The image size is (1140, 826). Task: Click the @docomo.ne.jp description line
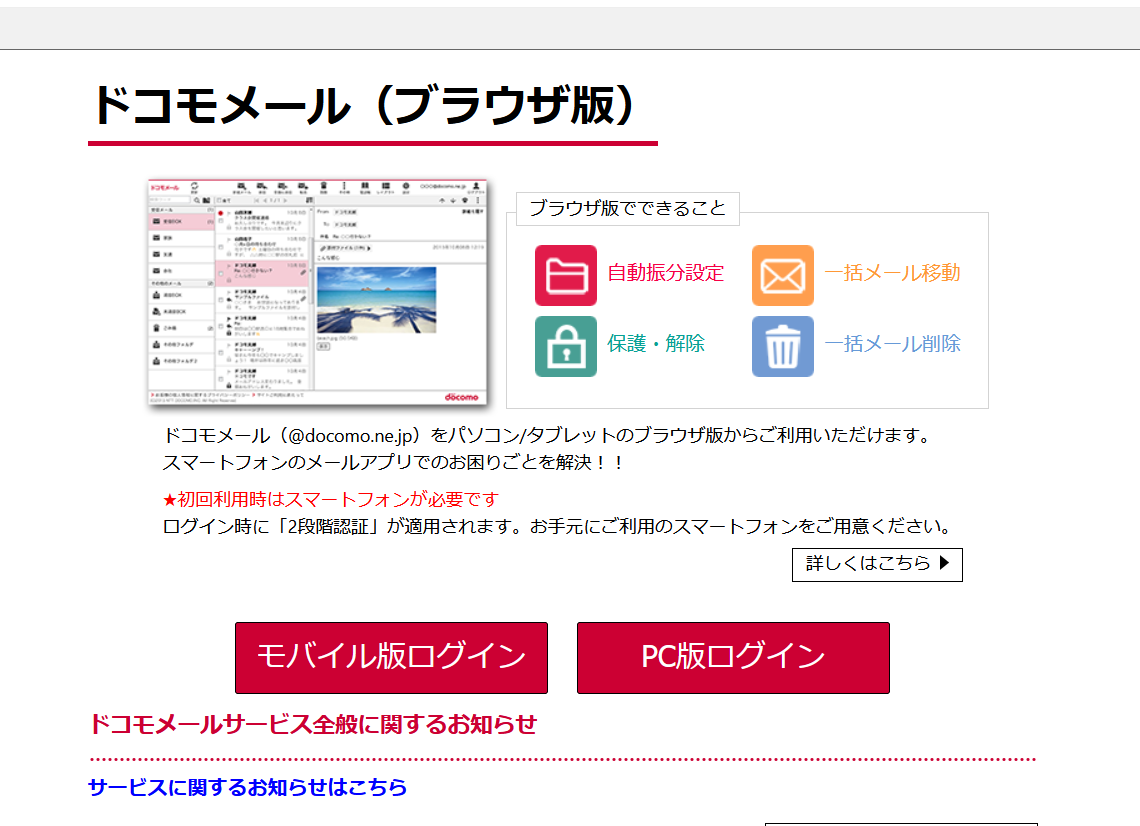547,436
